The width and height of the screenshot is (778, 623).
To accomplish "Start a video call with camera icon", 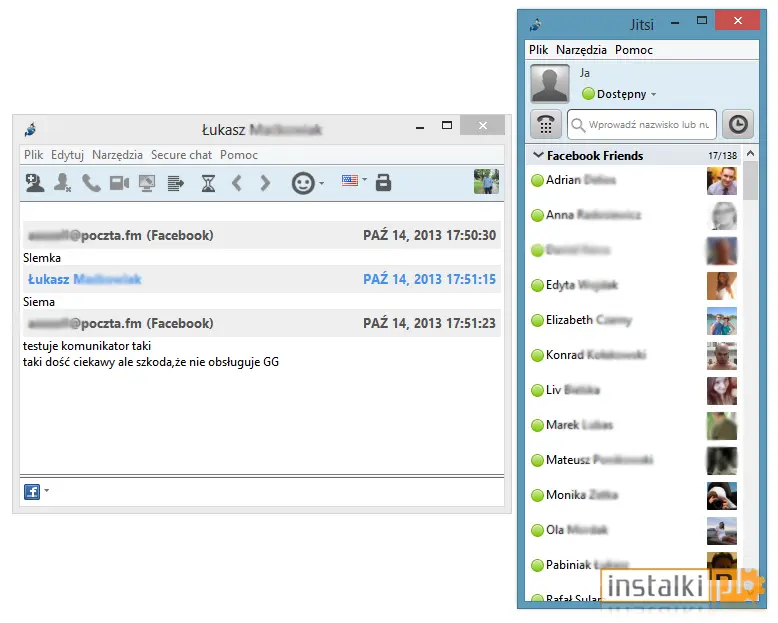I will point(119,184).
